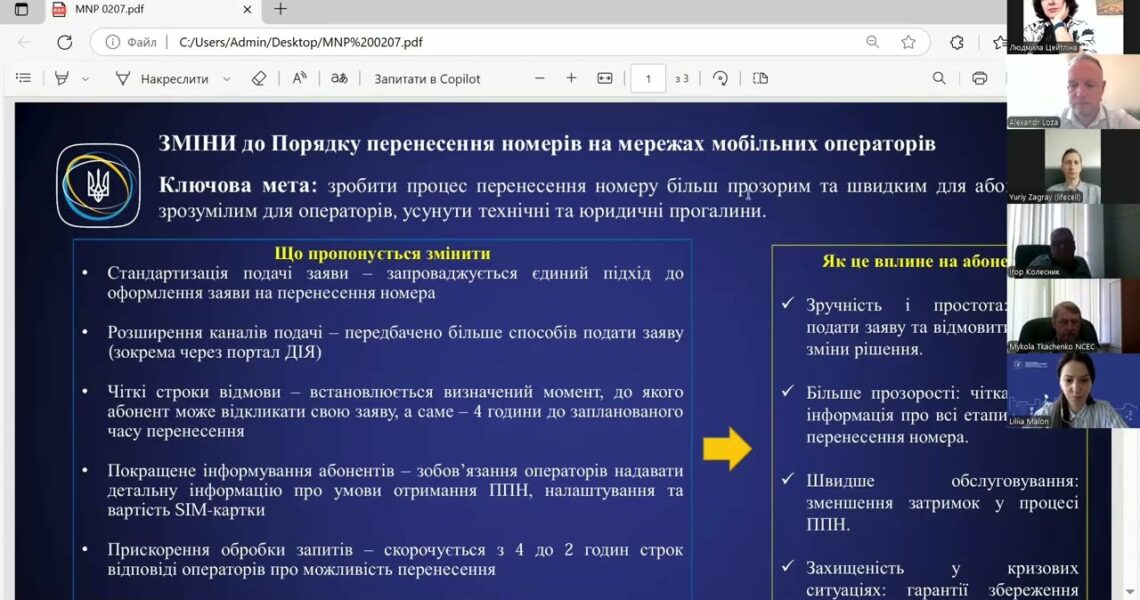
Task: Open the PDF table of contents
Action: (23, 78)
